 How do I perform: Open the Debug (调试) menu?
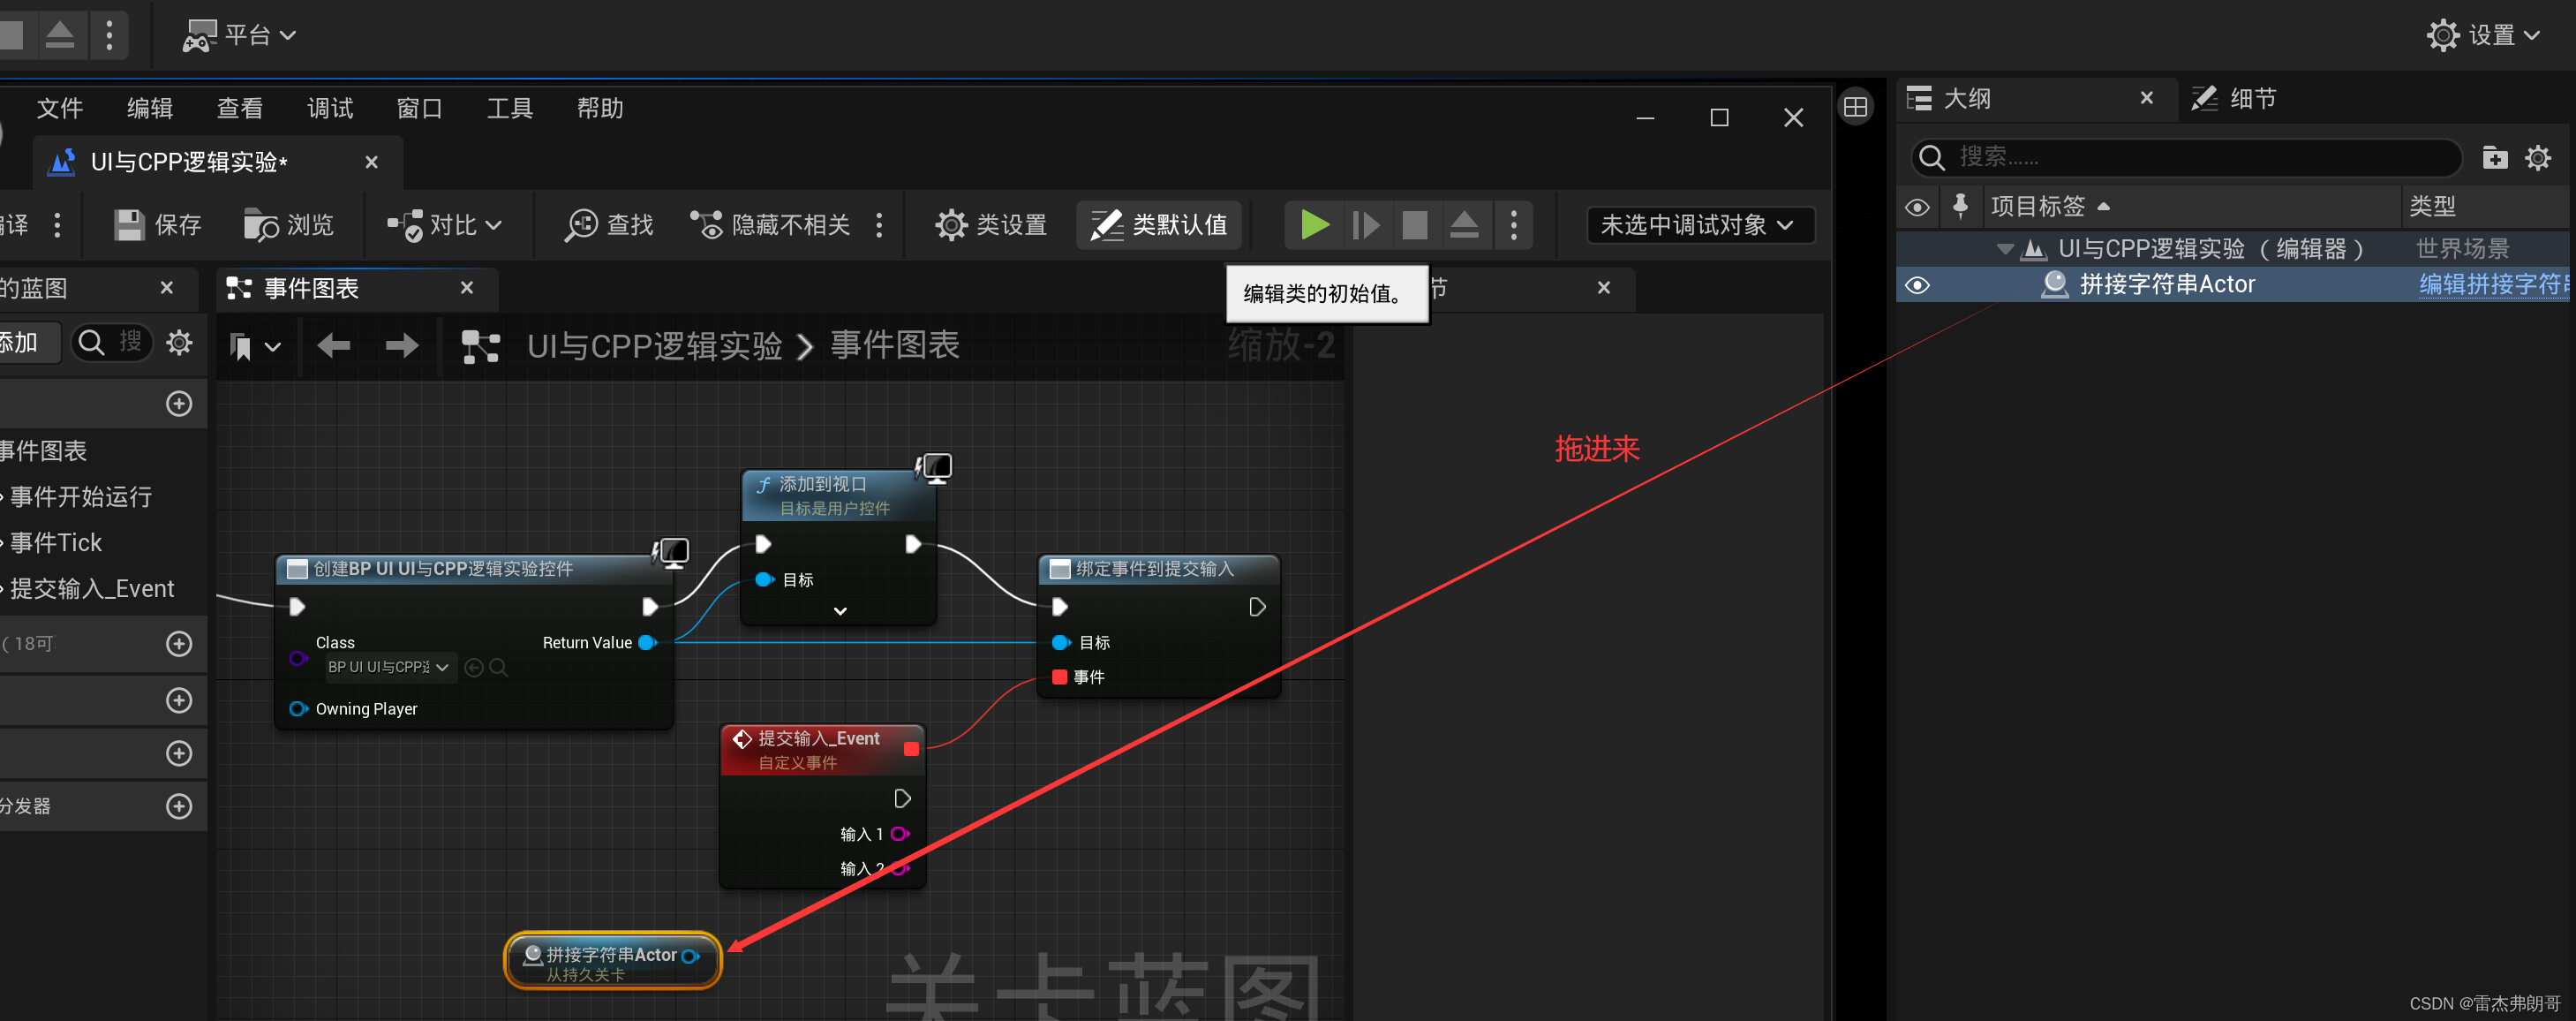pyautogui.click(x=330, y=108)
